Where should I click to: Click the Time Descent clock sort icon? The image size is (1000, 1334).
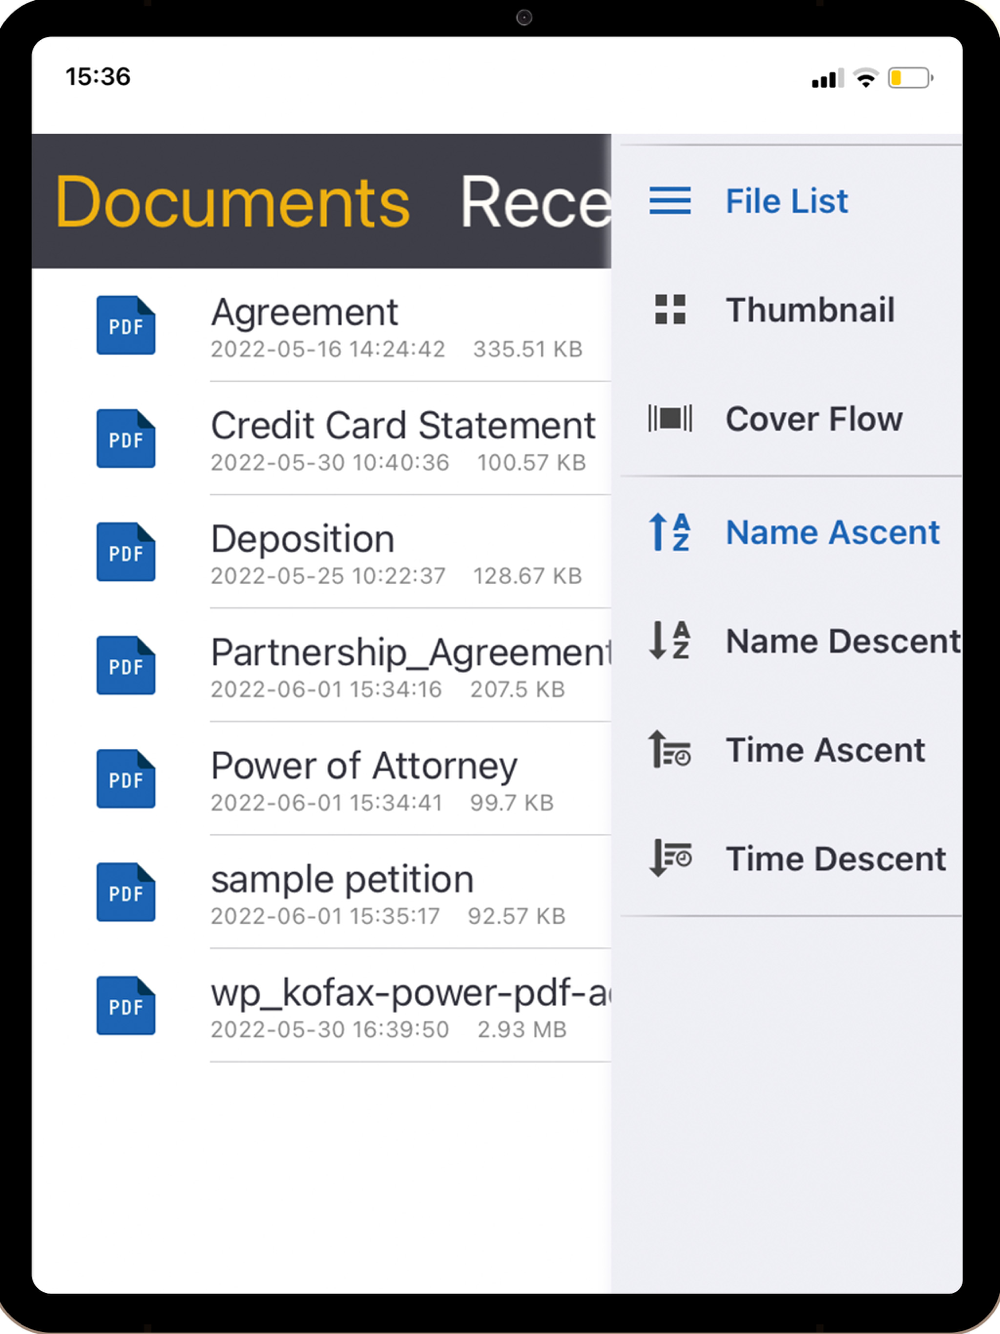(x=670, y=858)
